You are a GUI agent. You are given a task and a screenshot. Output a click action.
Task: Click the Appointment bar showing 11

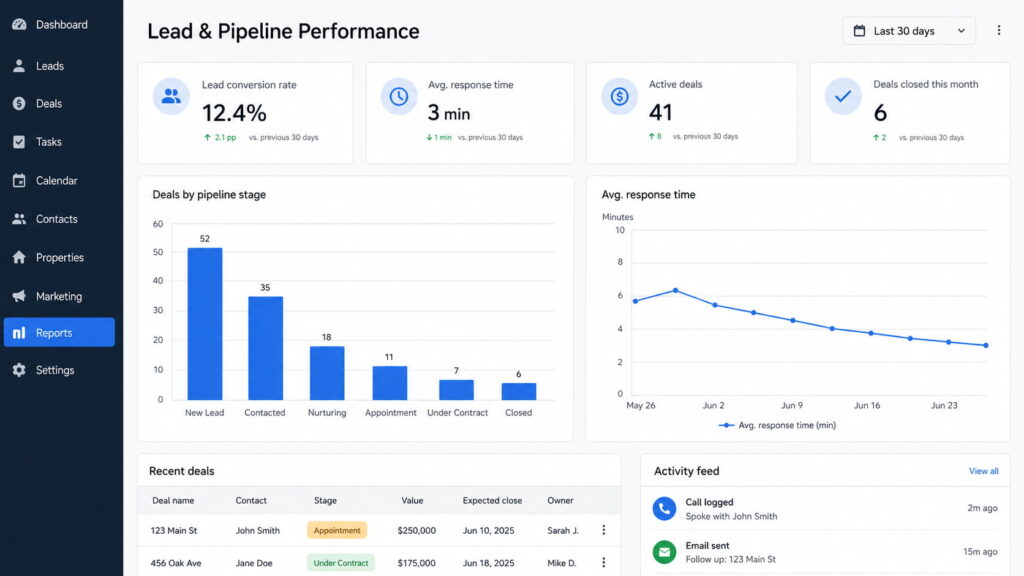389,383
